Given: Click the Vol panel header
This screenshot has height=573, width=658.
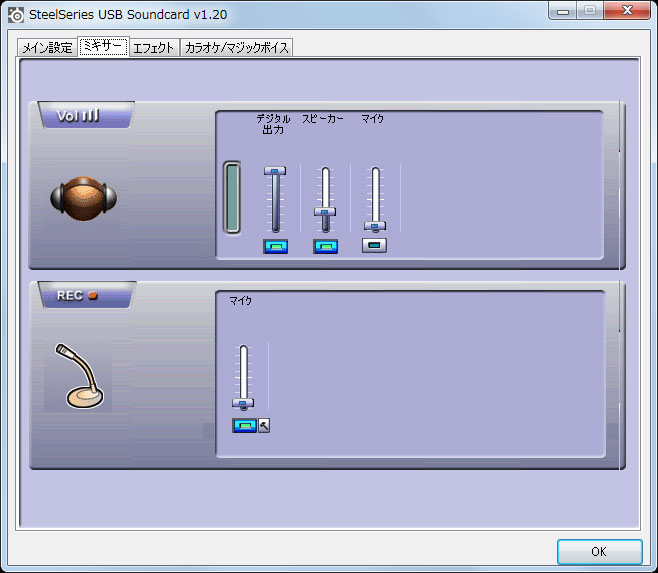Looking at the screenshot, I should 86,115.
